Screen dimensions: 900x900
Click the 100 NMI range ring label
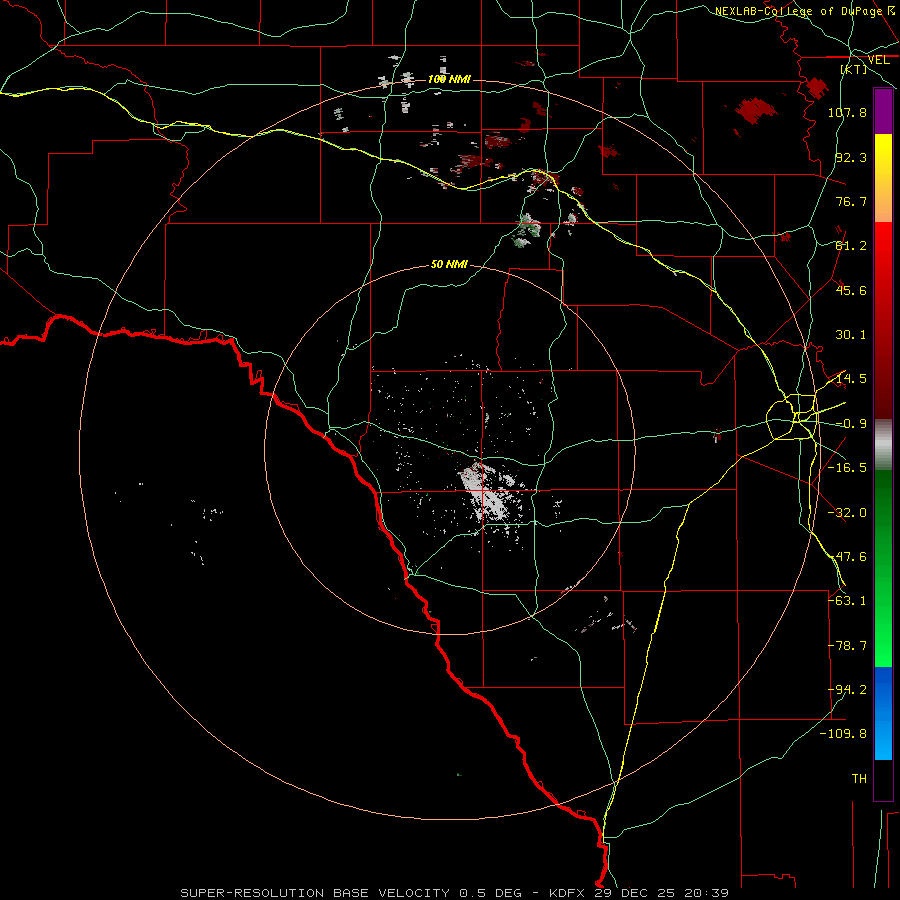pos(449,79)
